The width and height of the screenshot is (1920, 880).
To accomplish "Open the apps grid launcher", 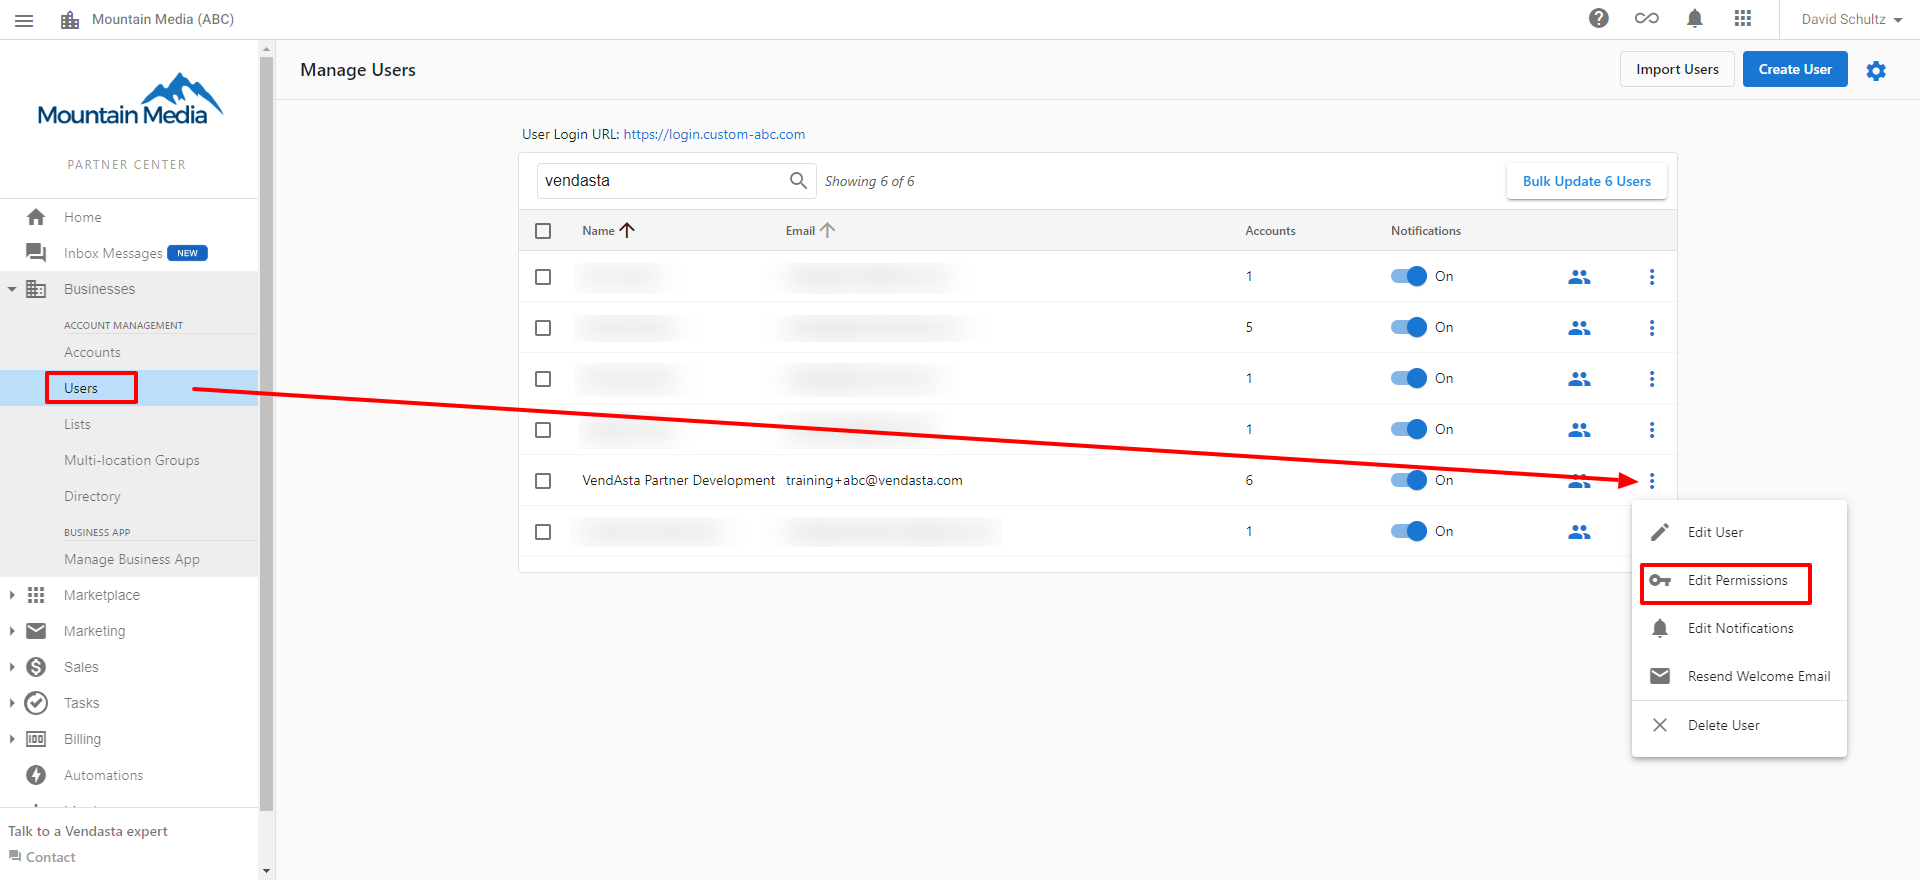I will pyautogui.click(x=1743, y=18).
